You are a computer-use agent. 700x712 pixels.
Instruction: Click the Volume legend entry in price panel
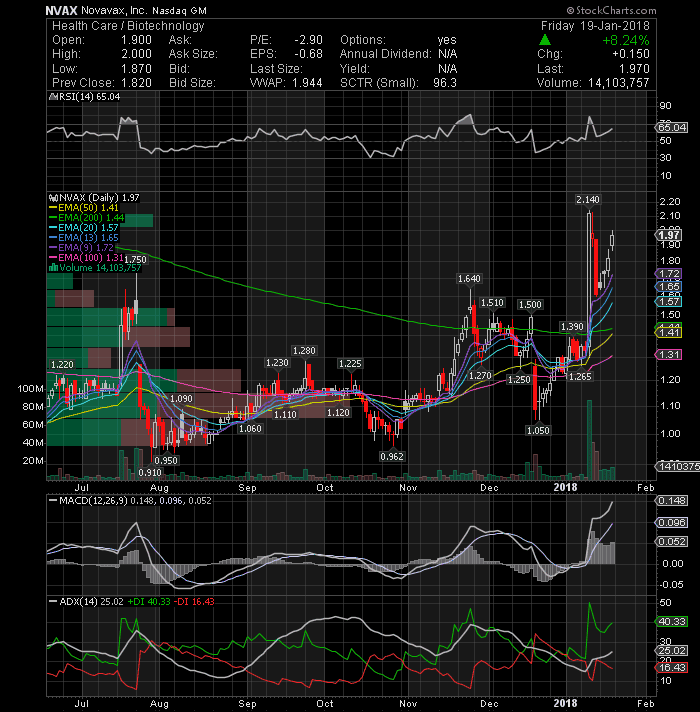[95, 267]
